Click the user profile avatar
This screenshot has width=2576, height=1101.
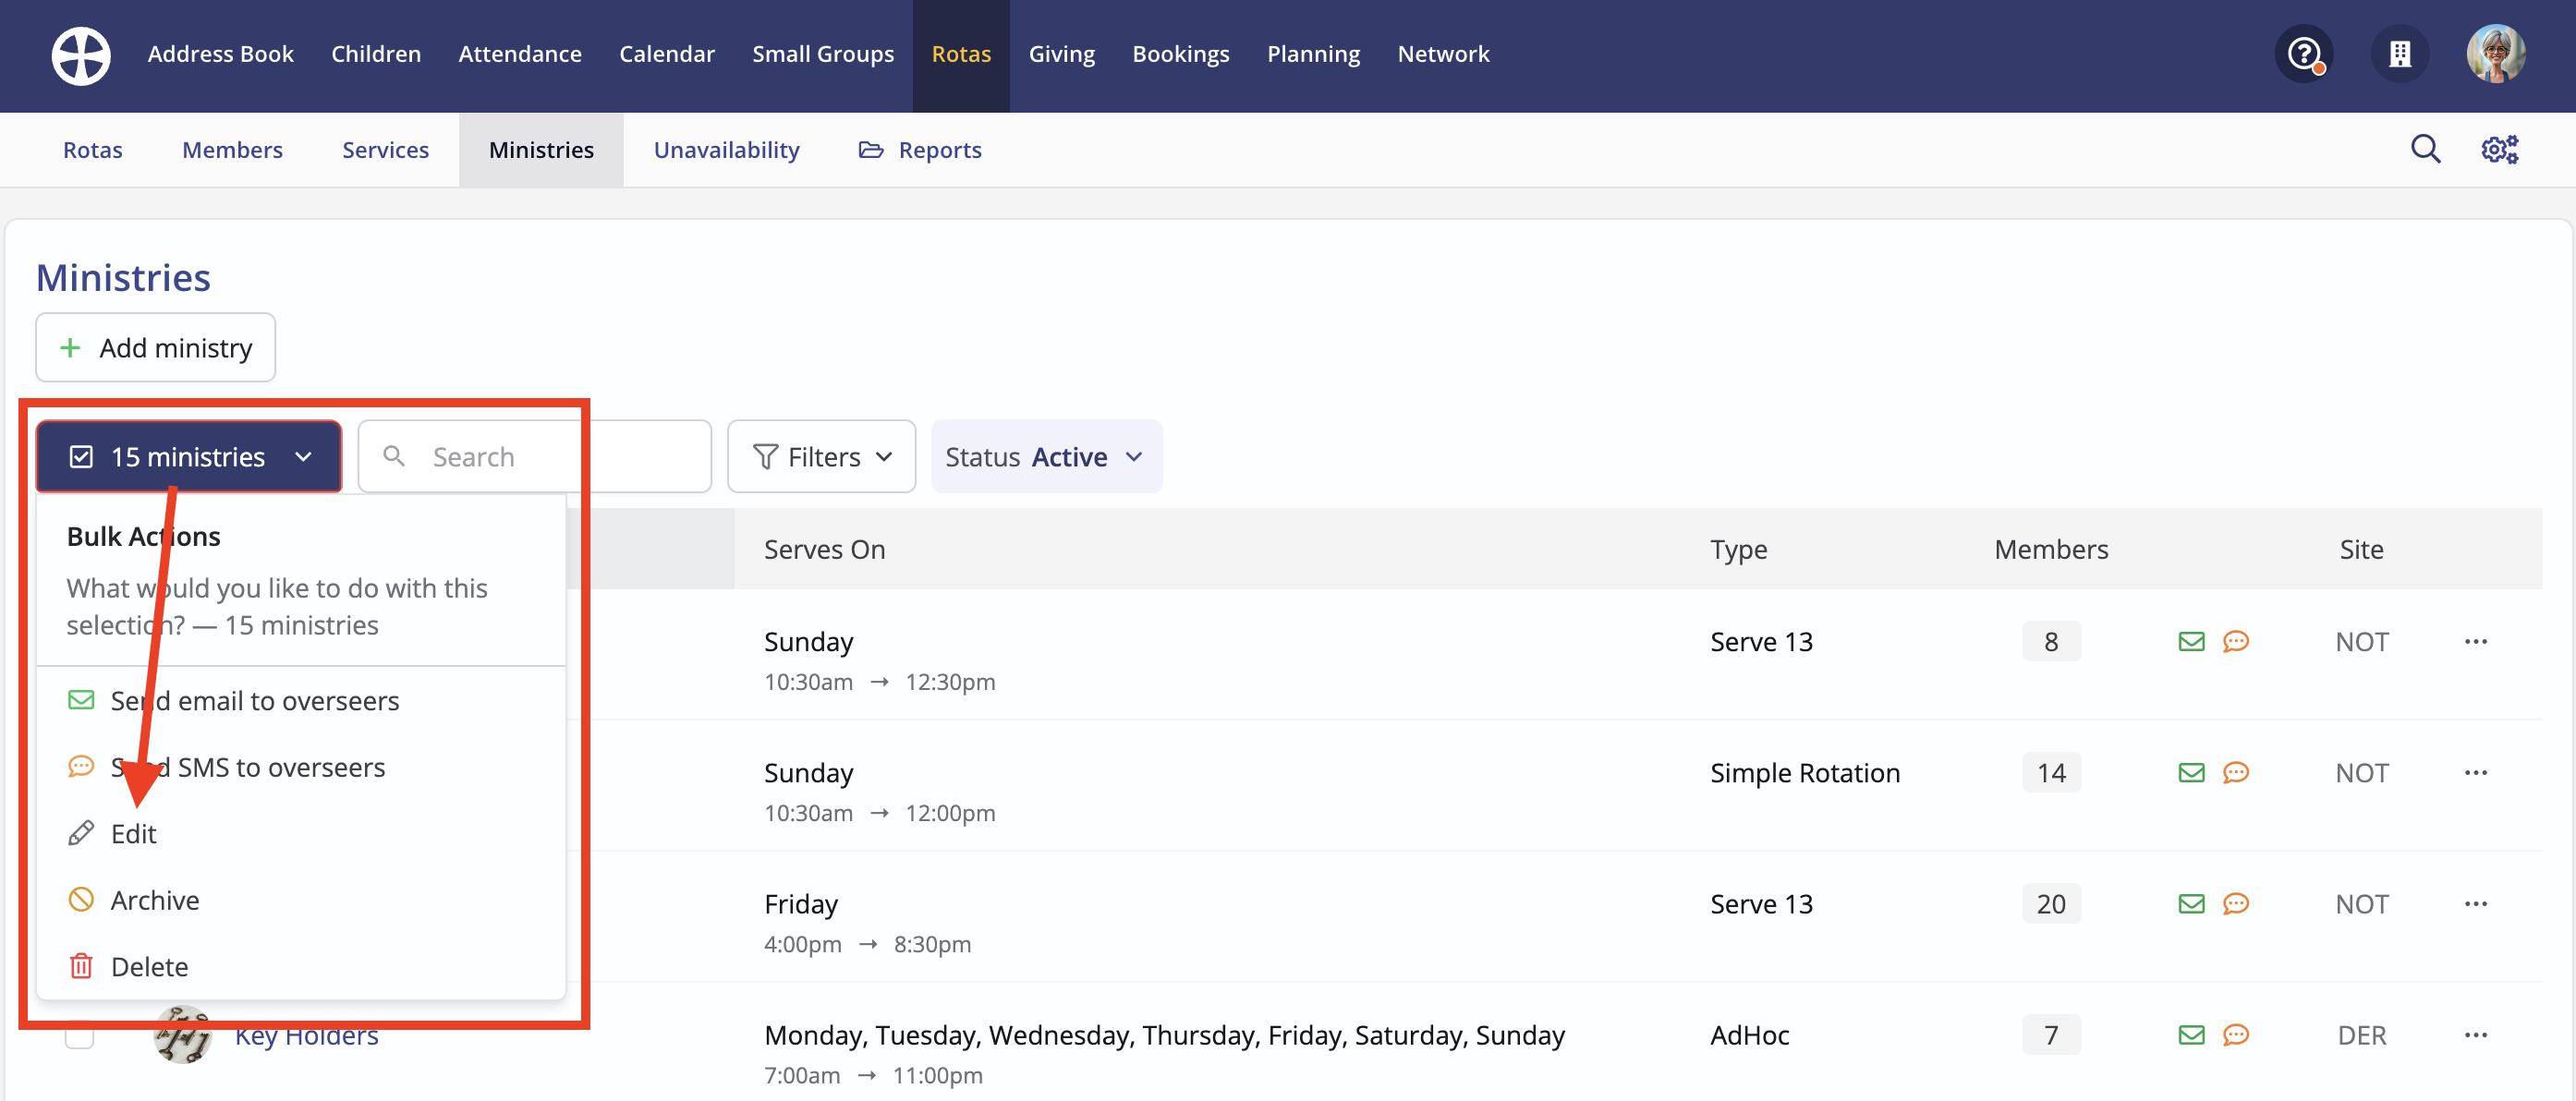point(2495,54)
